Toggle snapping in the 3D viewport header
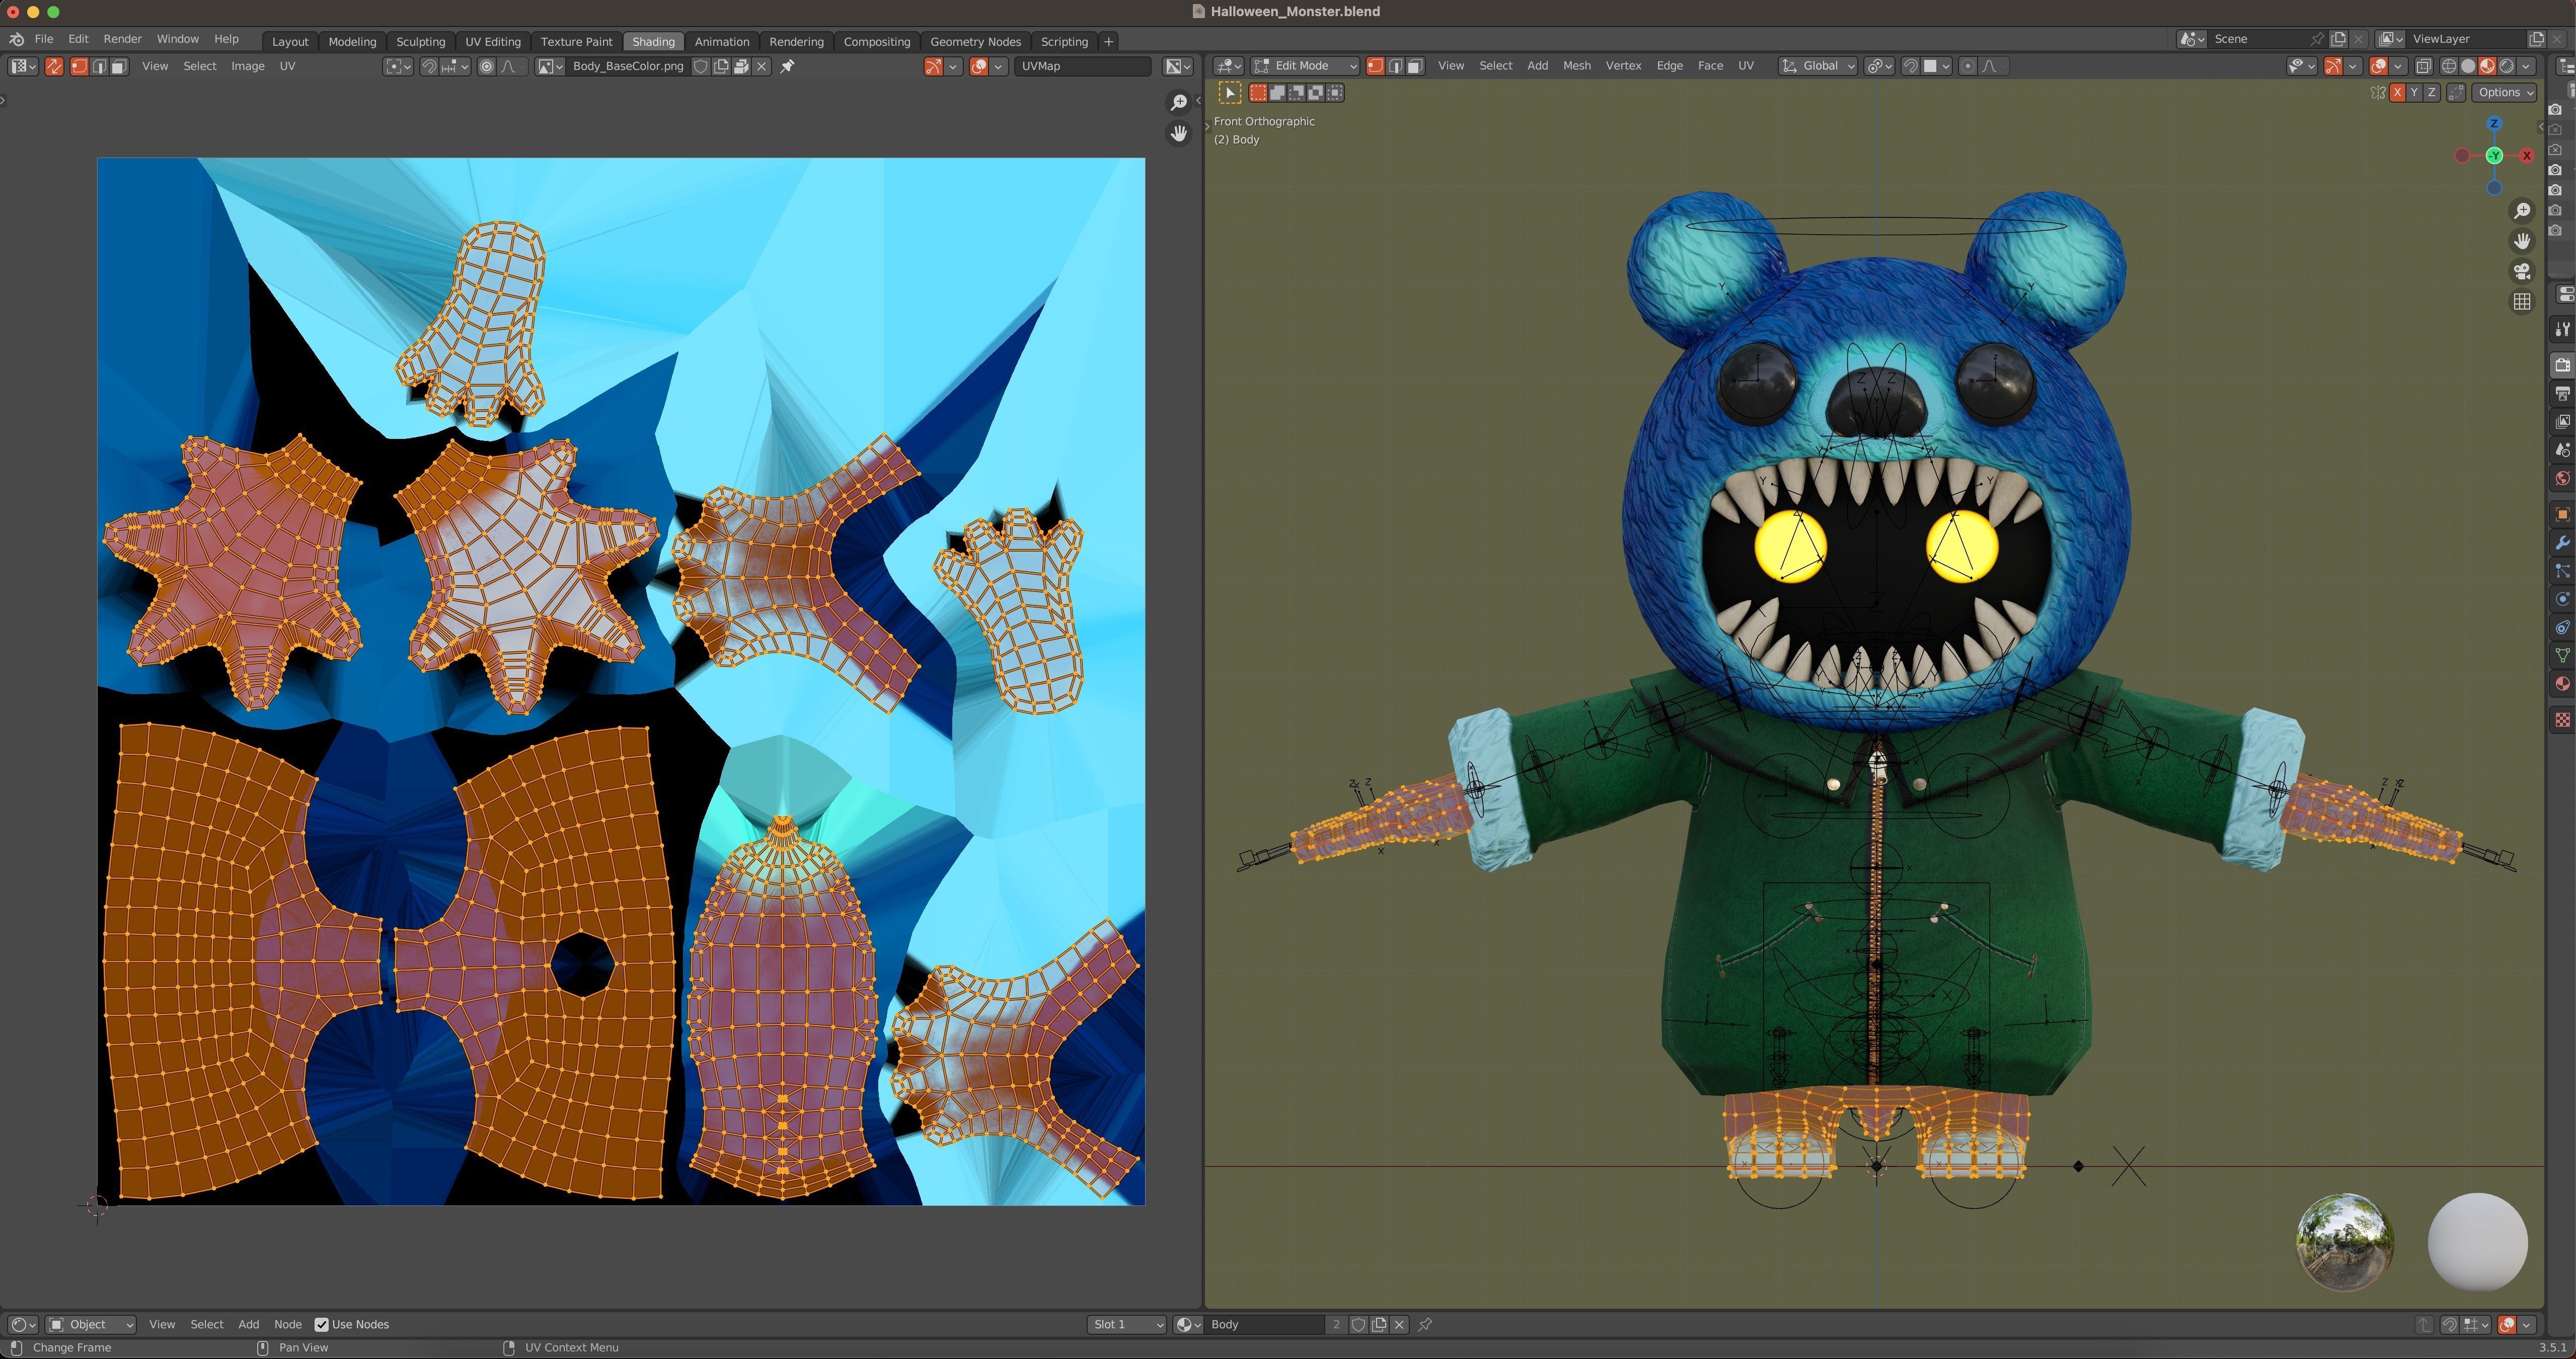The width and height of the screenshot is (2576, 1359). click(x=1910, y=66)
